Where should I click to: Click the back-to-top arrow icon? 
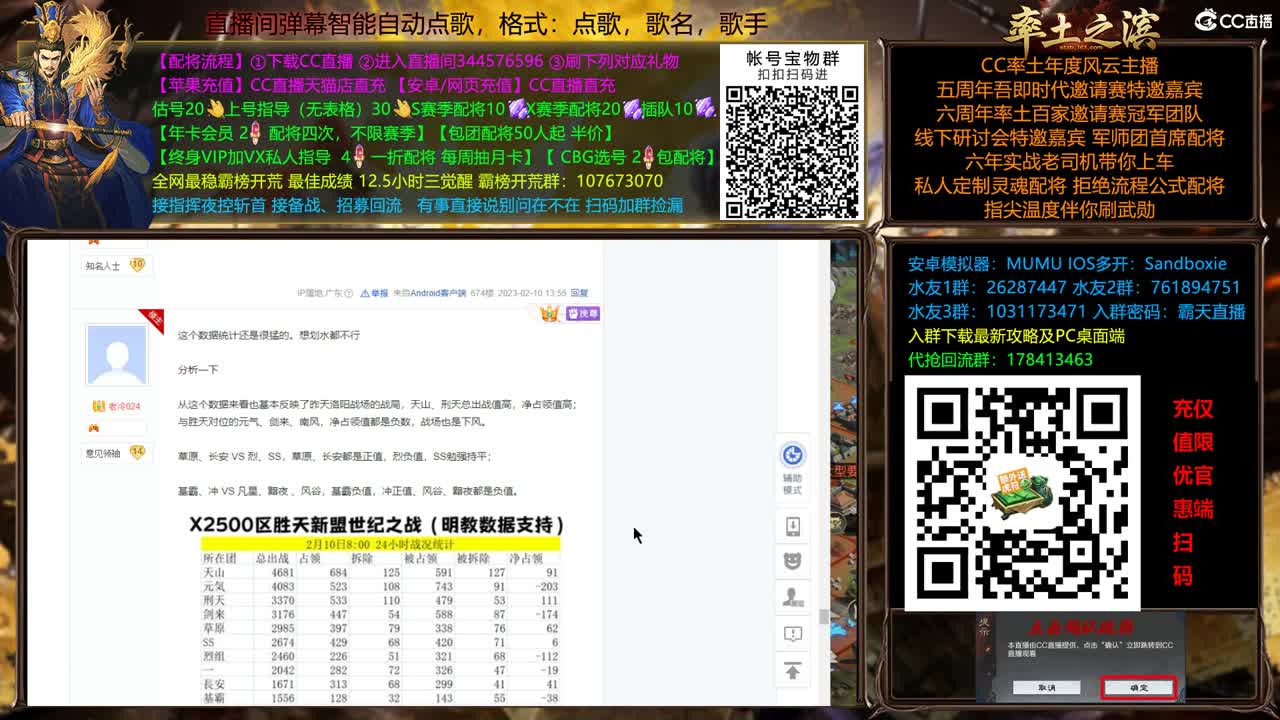click(794, 671)
